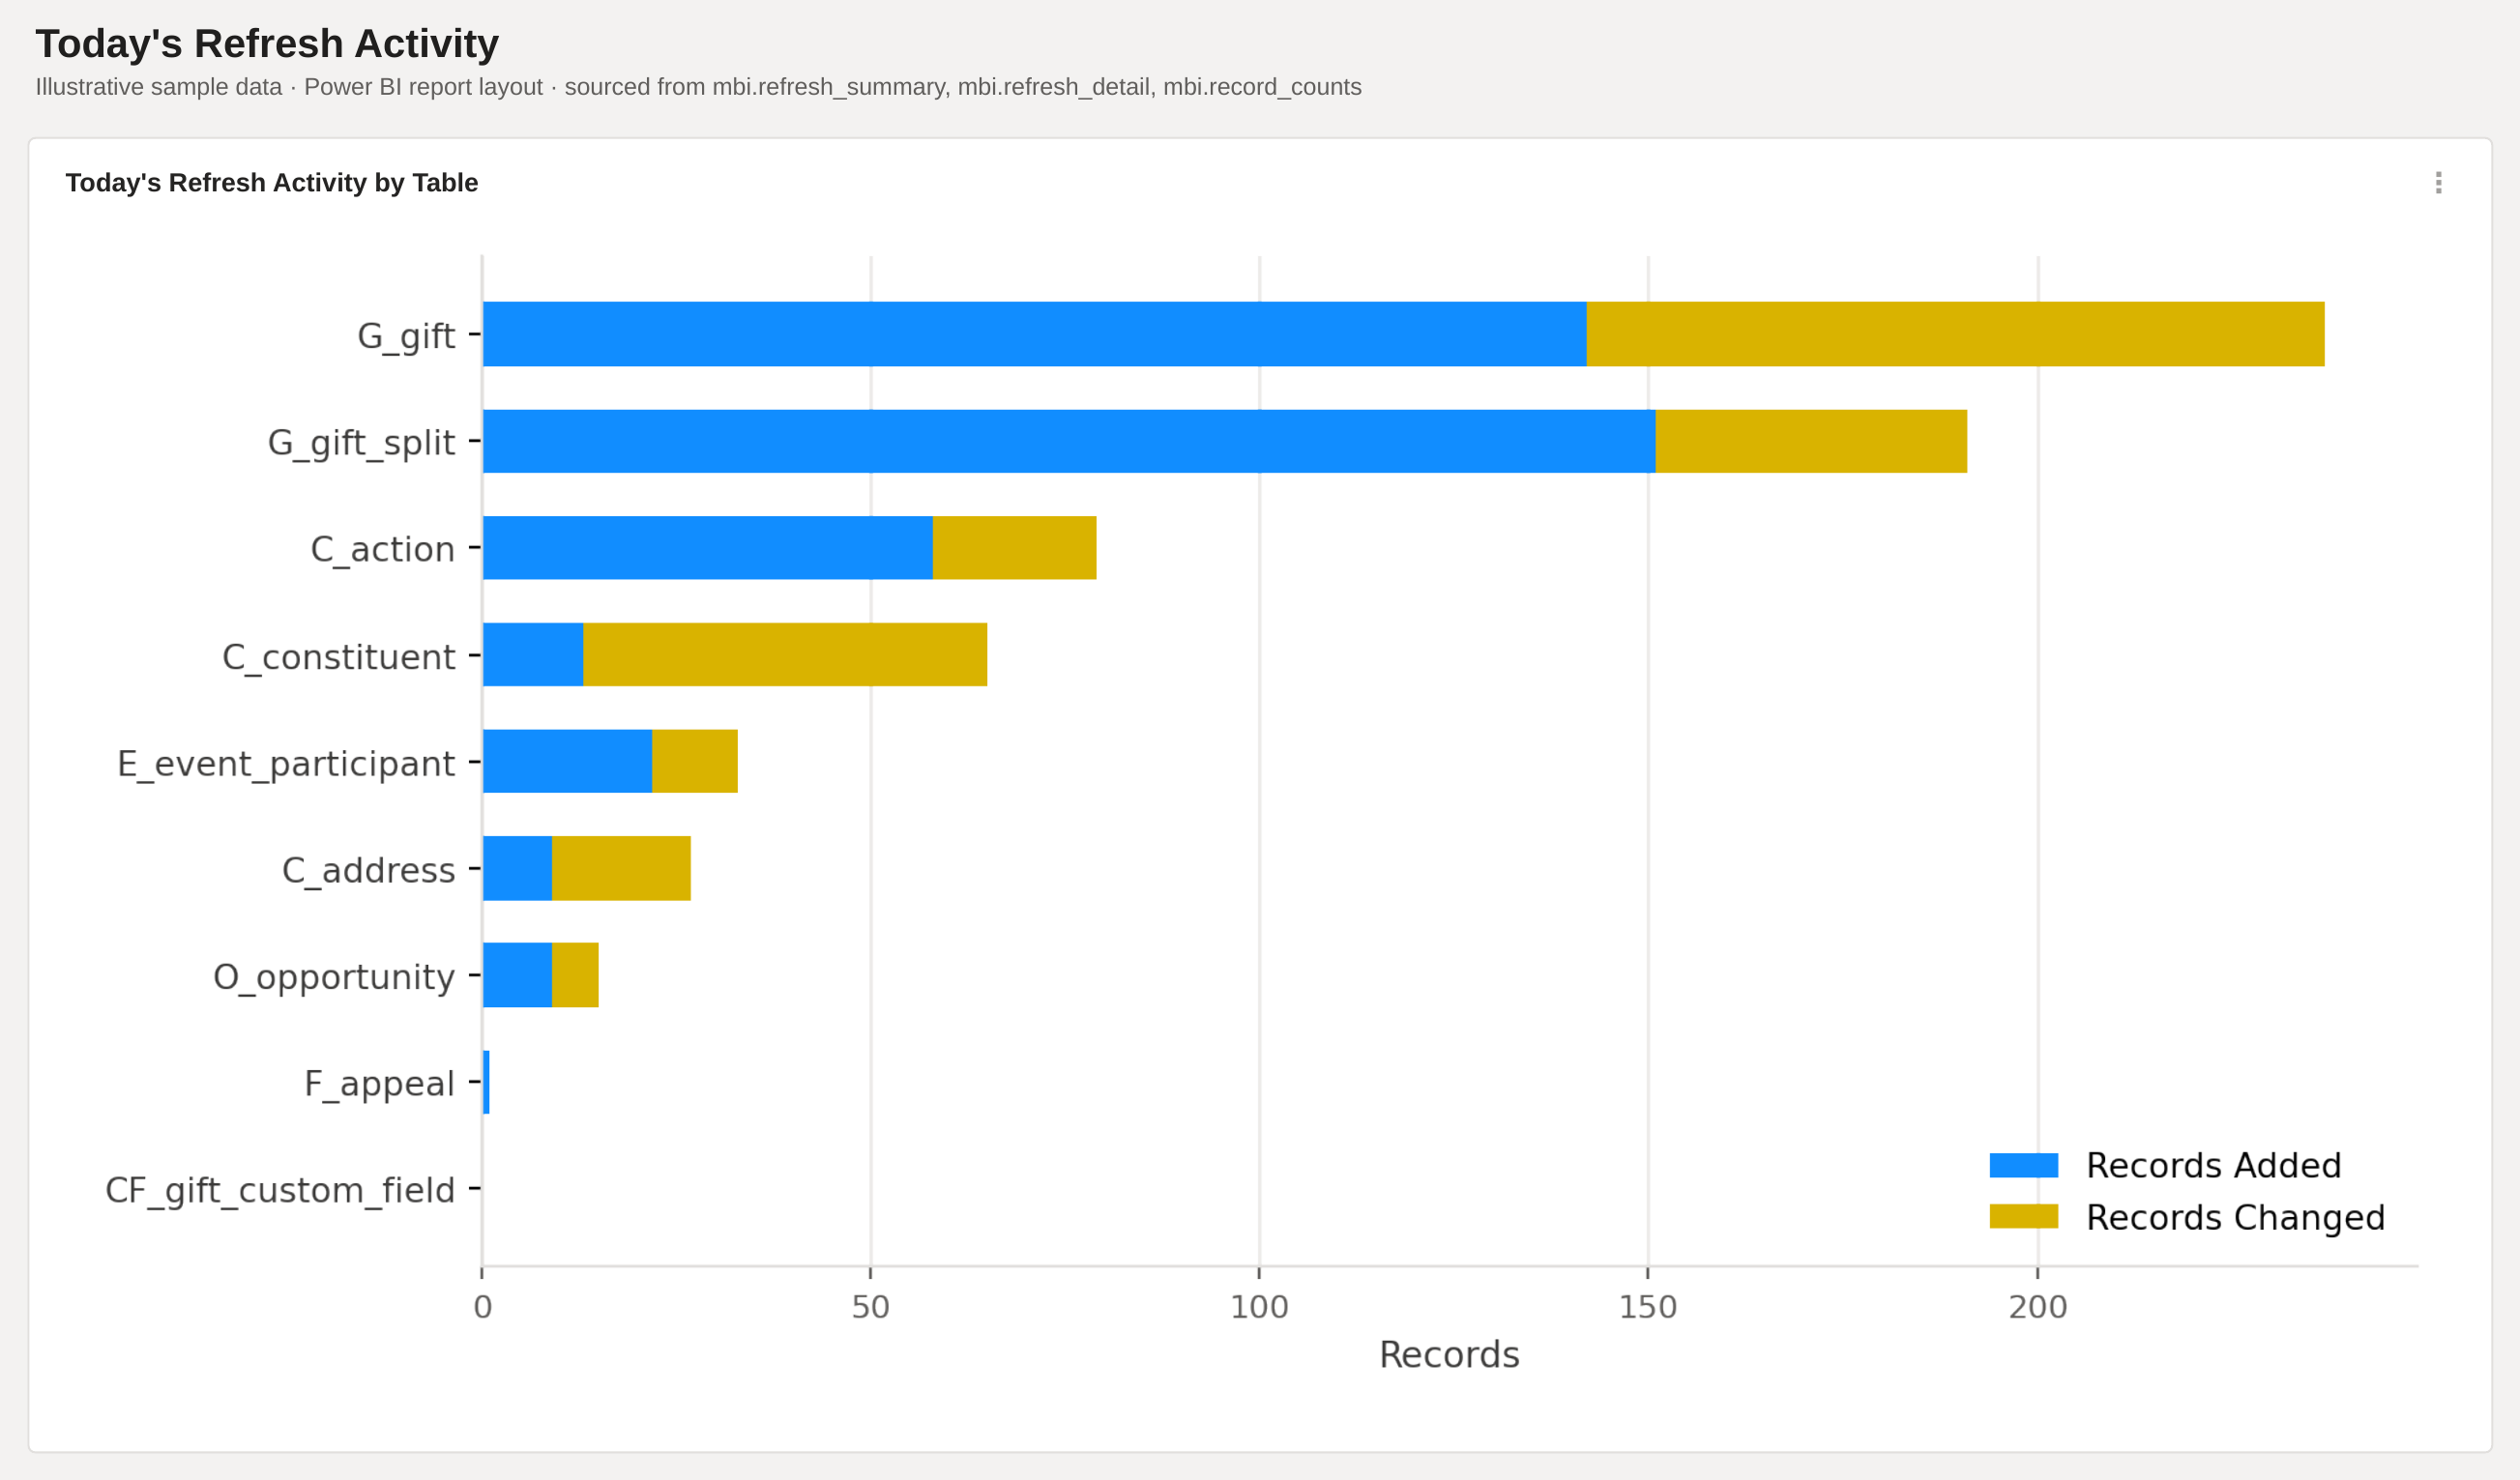This screenshot has height=1480, width=2520.
Task: Select the yellow G_gift records changed bar
Action: point(1955,334)
